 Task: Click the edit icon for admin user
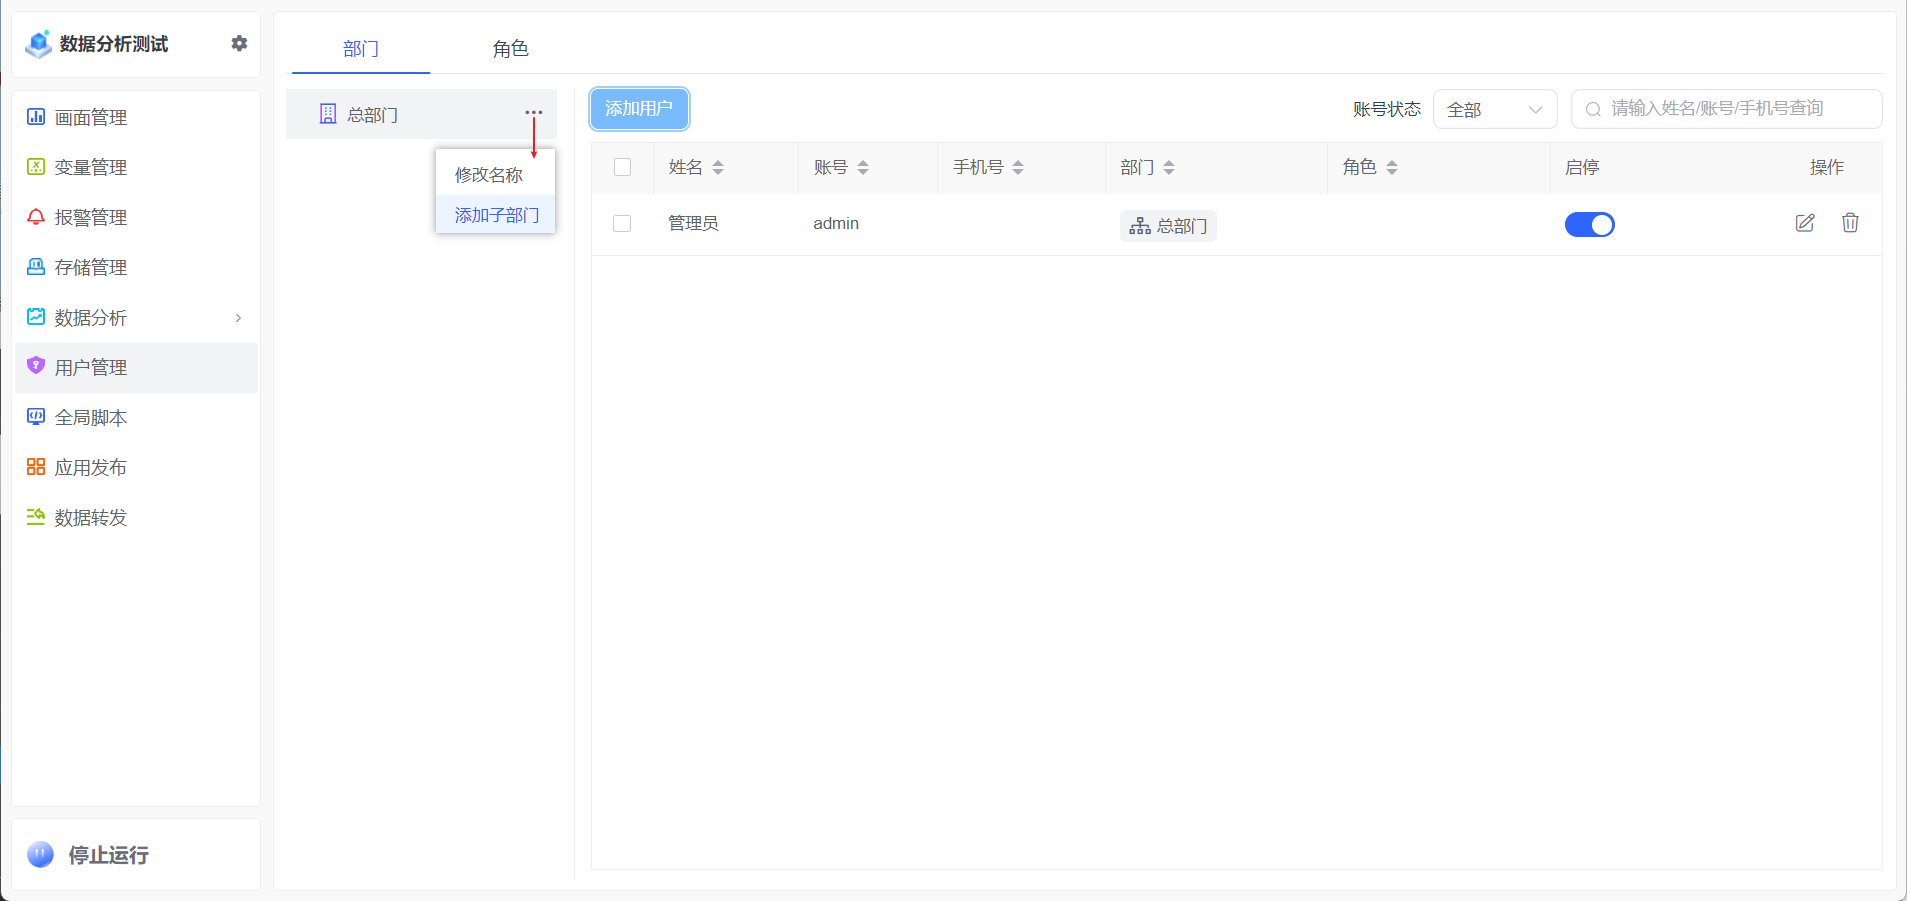pyautogui.click(x=1804, y=223)
